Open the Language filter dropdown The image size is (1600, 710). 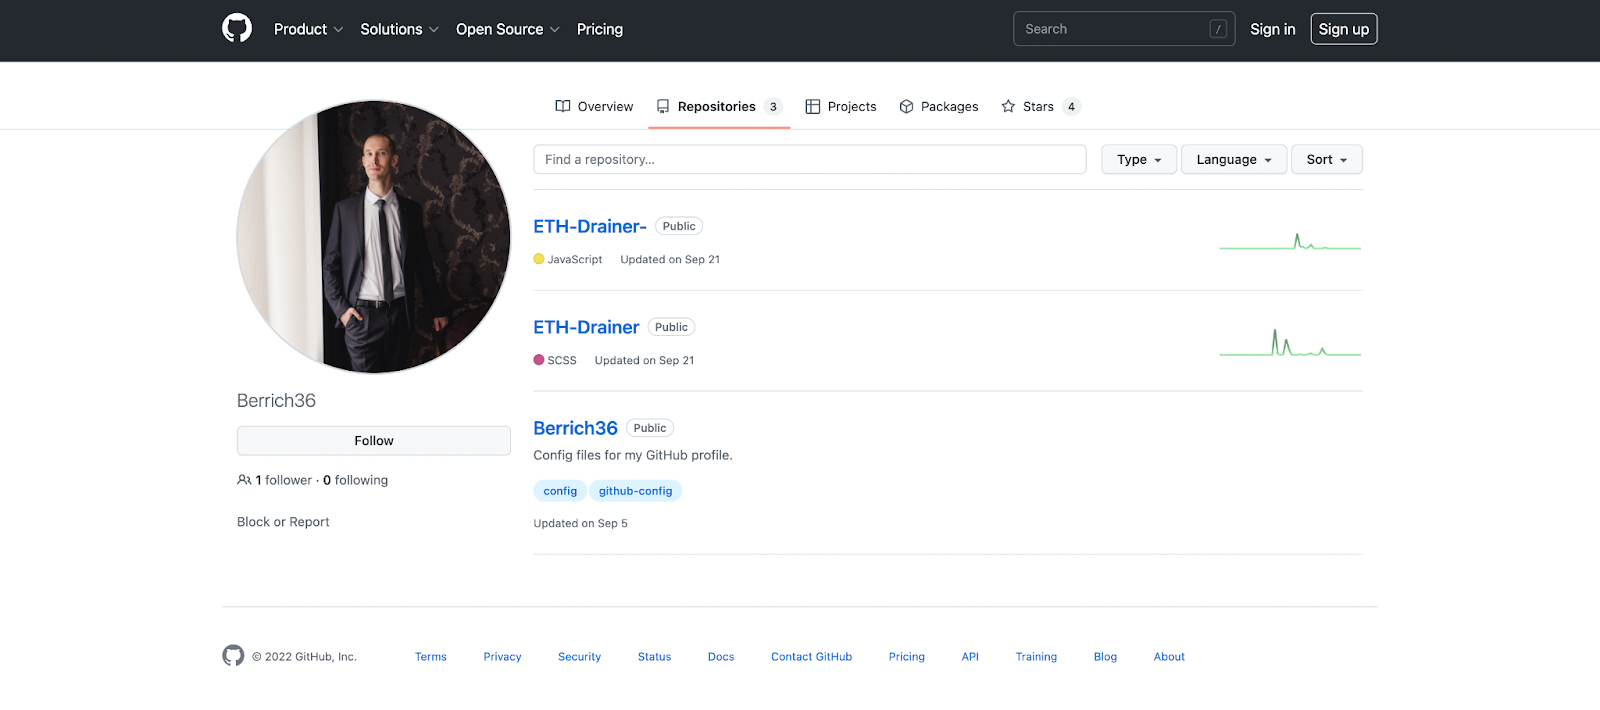coord(1234,159)
